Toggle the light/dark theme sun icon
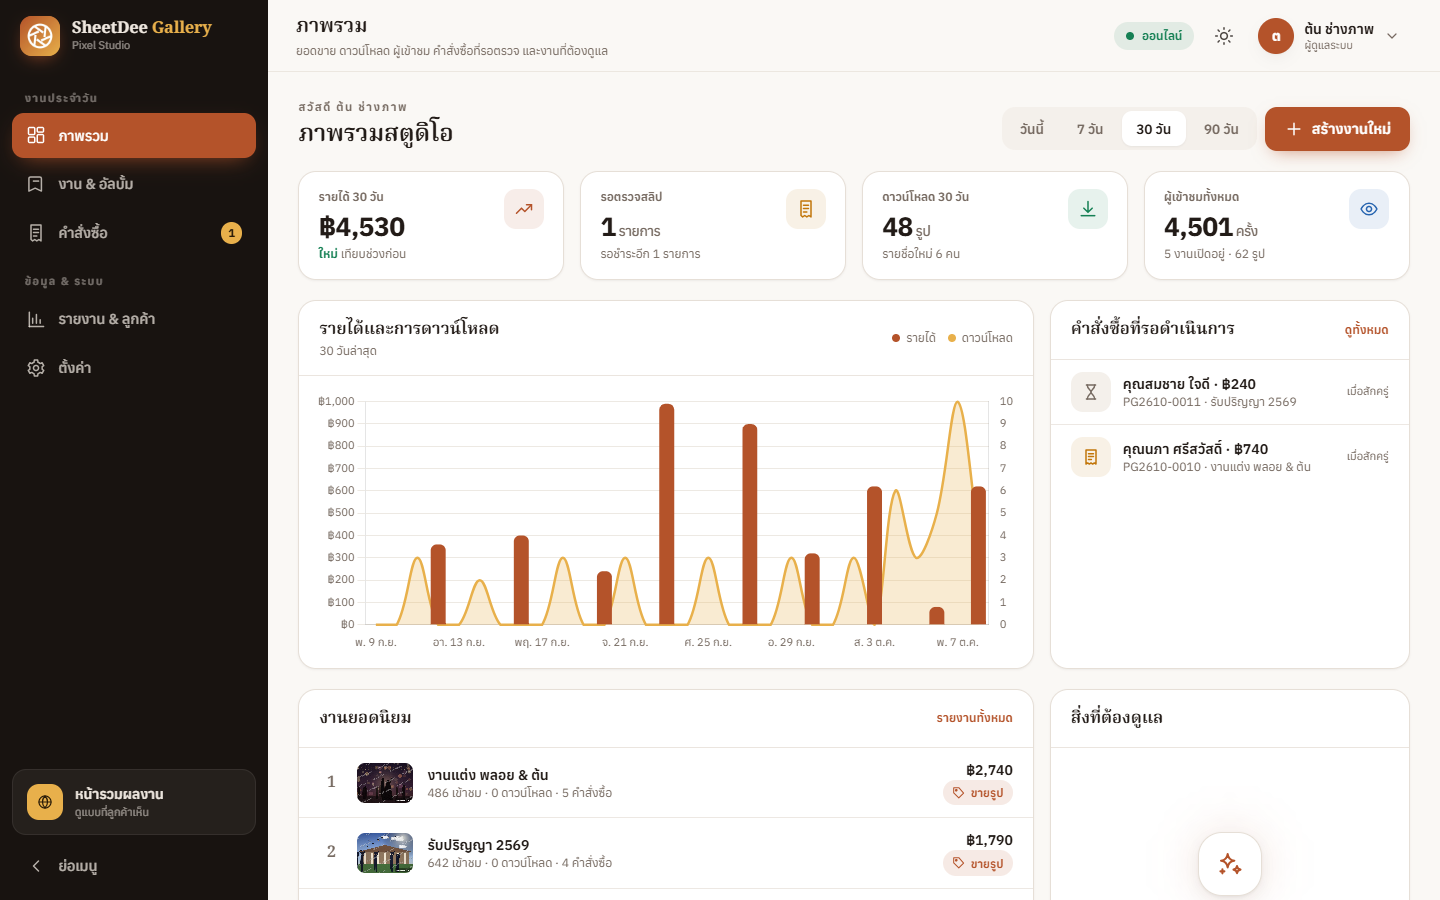 (x=1224, y=36)
